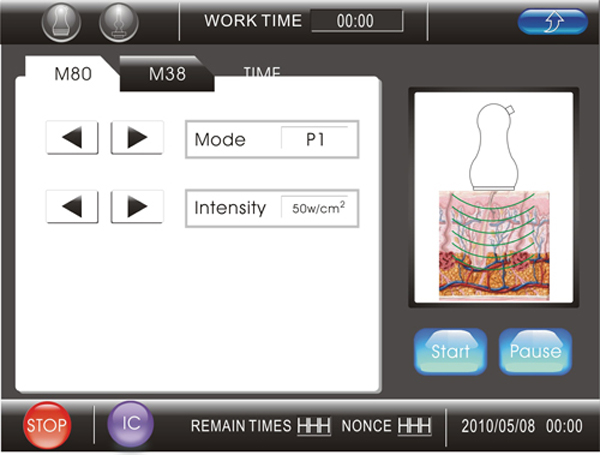The height and width of the screenshot is (455, 600).
Task: Hit the red STOP button
Action: tap(47, 425)
